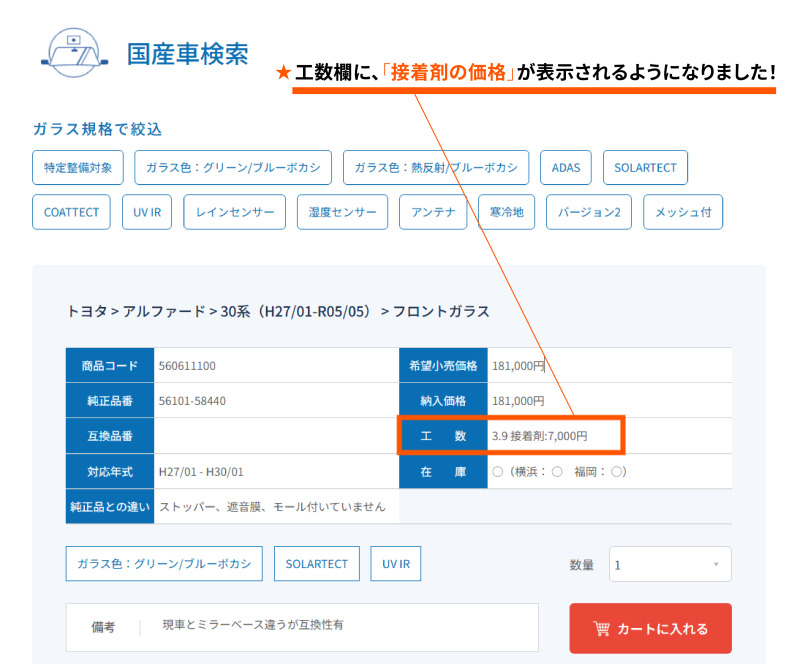Select the 横浜 stock radio circle
This screenshot has height=664, width=800.
click(557, 472)
